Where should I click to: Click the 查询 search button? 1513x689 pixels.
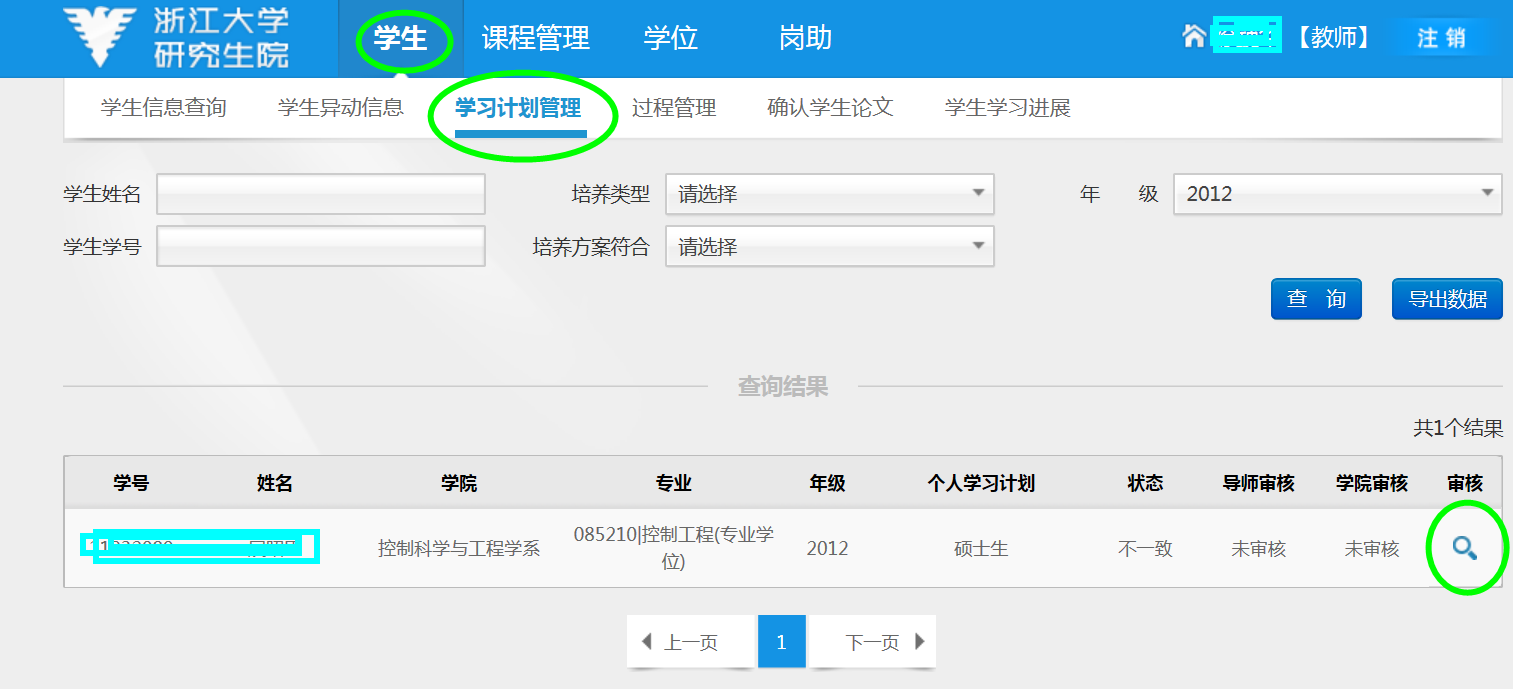coord(1316,299)
